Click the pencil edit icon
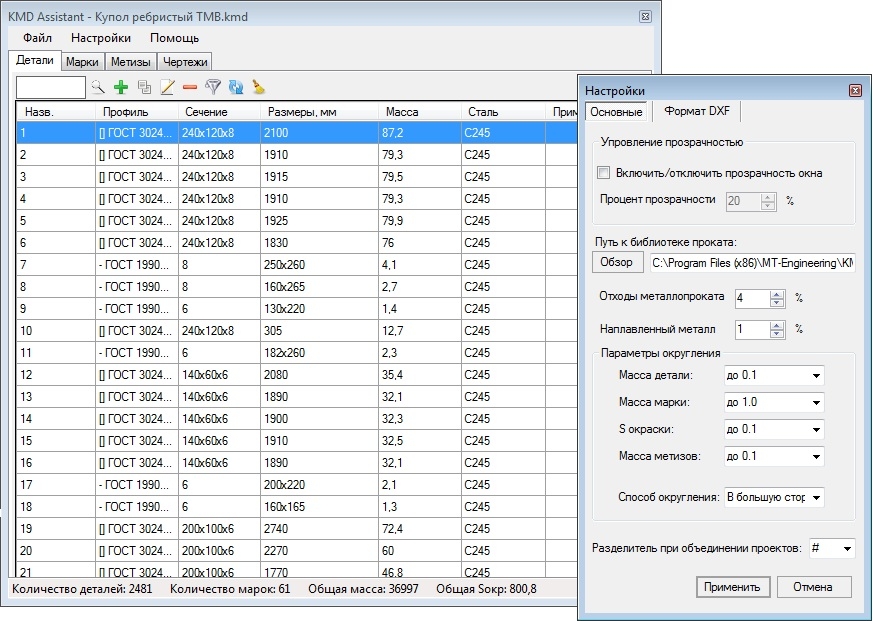 tap(167, 87)
